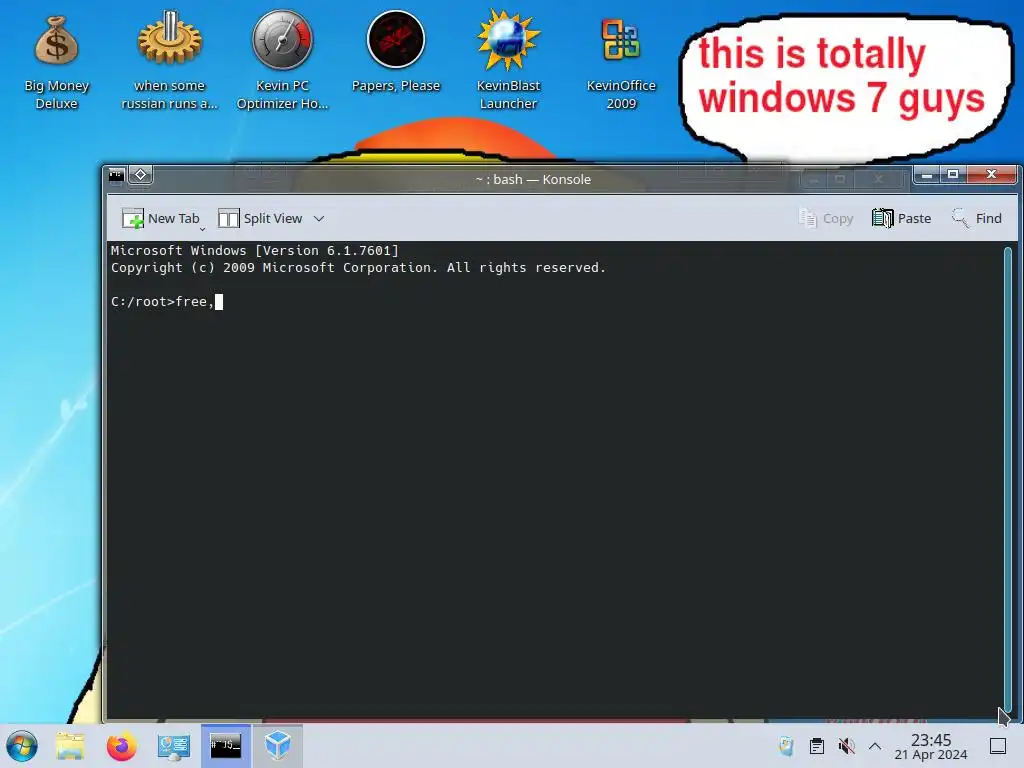
Task: Click the Konsole vertical scrollbar
Action: [1008, 480]
